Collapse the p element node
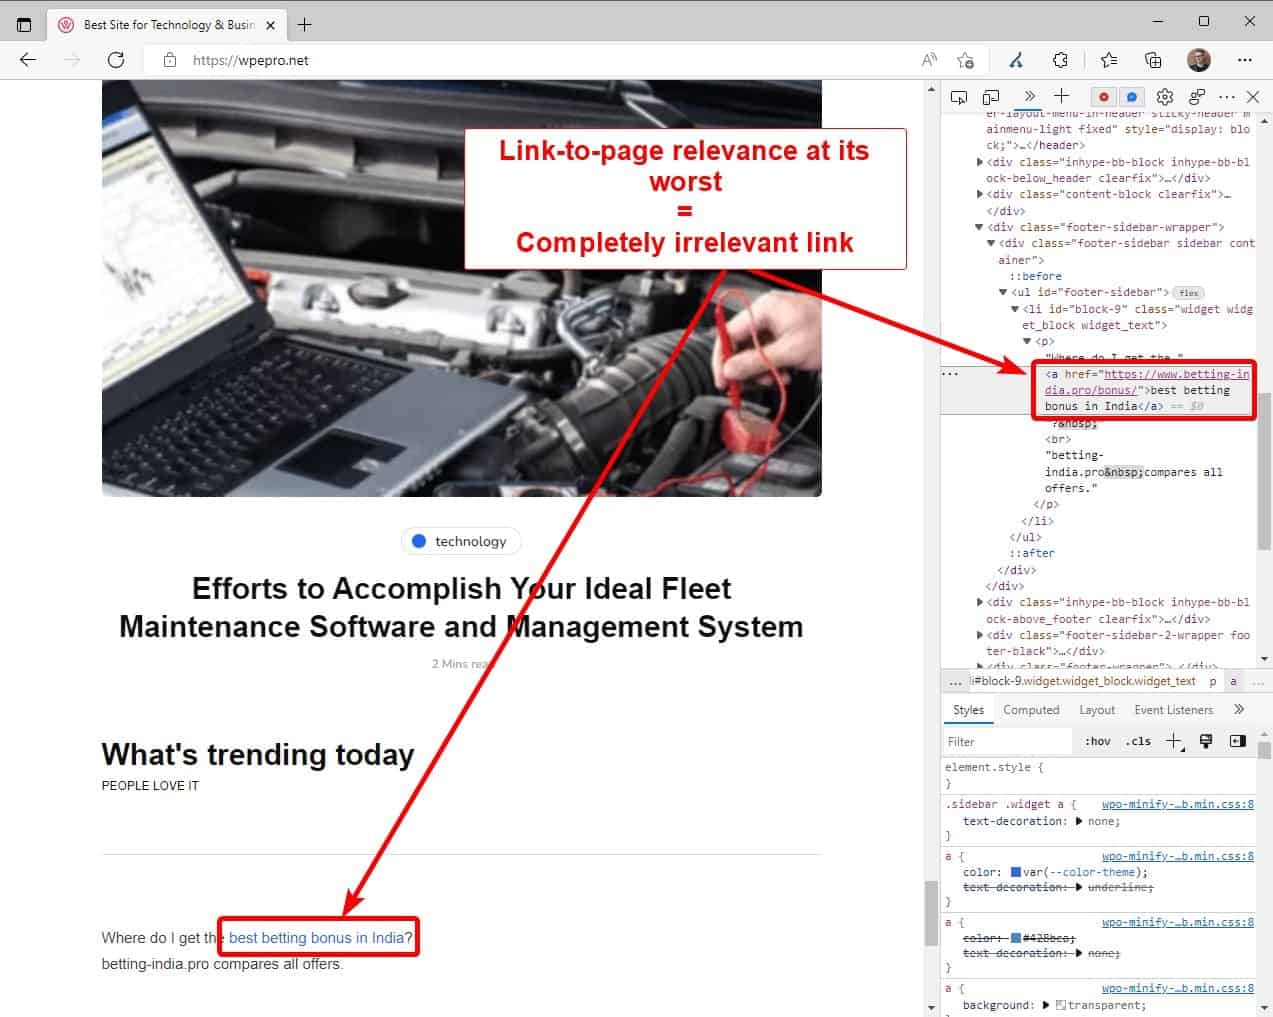The width and height of the screenshot is (1273, 1017). (x=1027, y=341)
